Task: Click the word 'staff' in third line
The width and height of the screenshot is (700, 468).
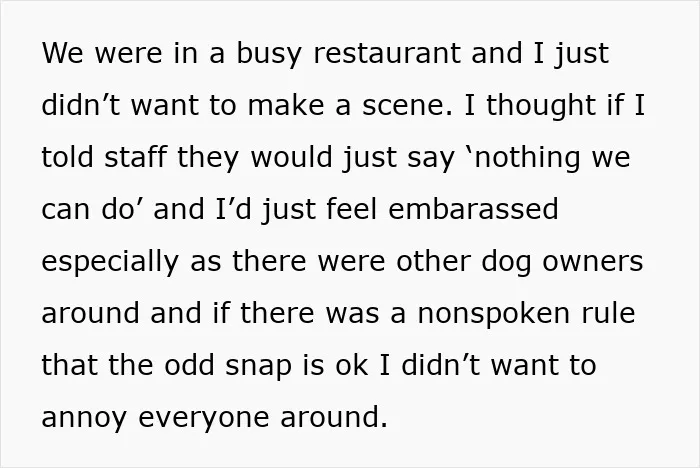Action: 135,157
